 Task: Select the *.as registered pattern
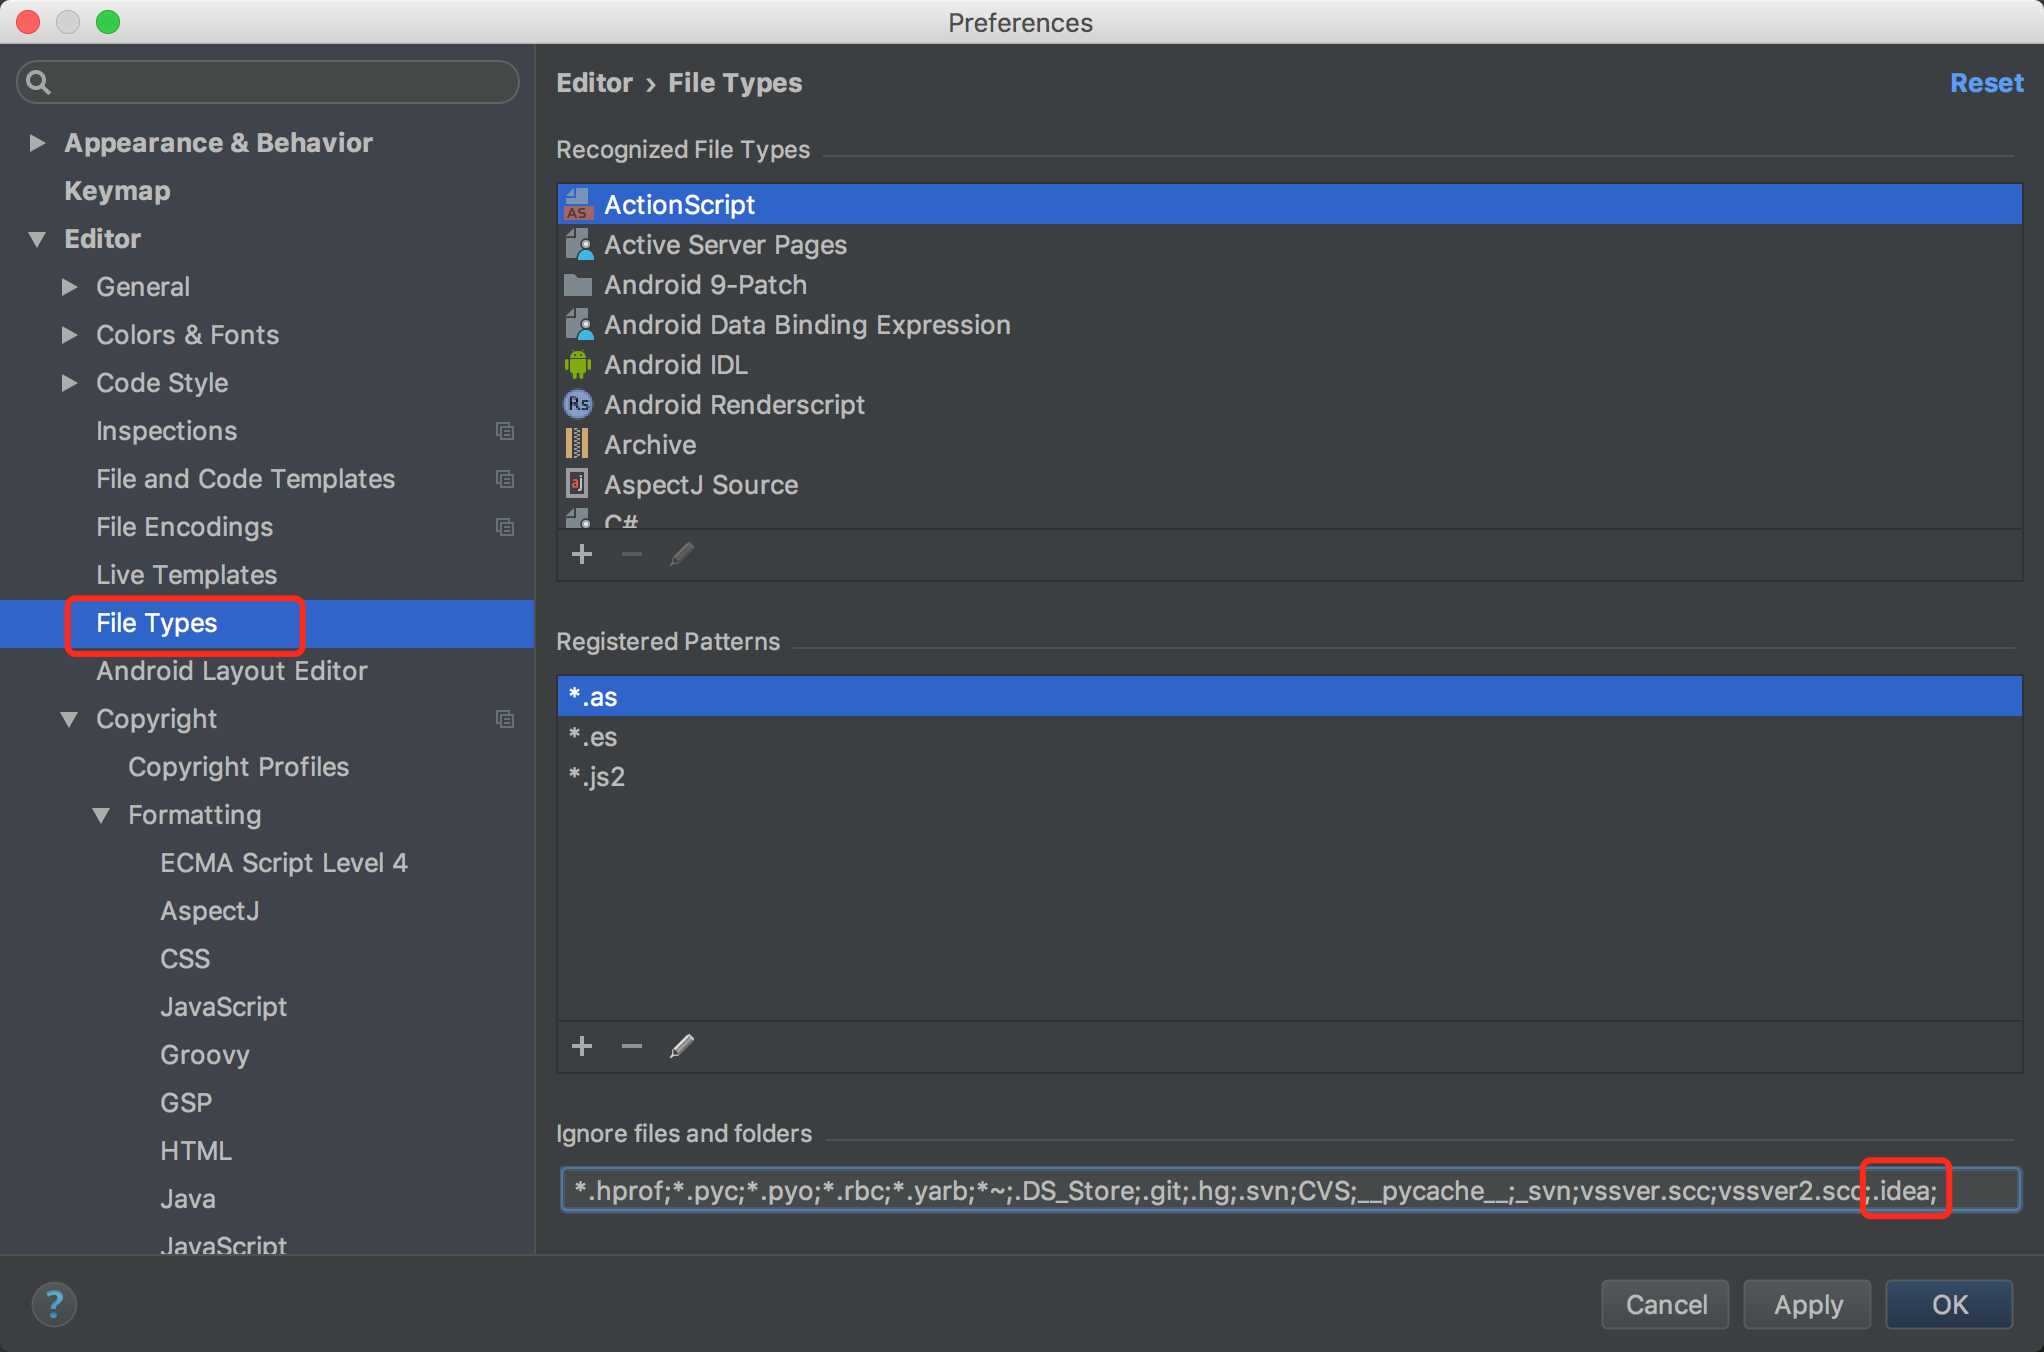(1290, 696)
